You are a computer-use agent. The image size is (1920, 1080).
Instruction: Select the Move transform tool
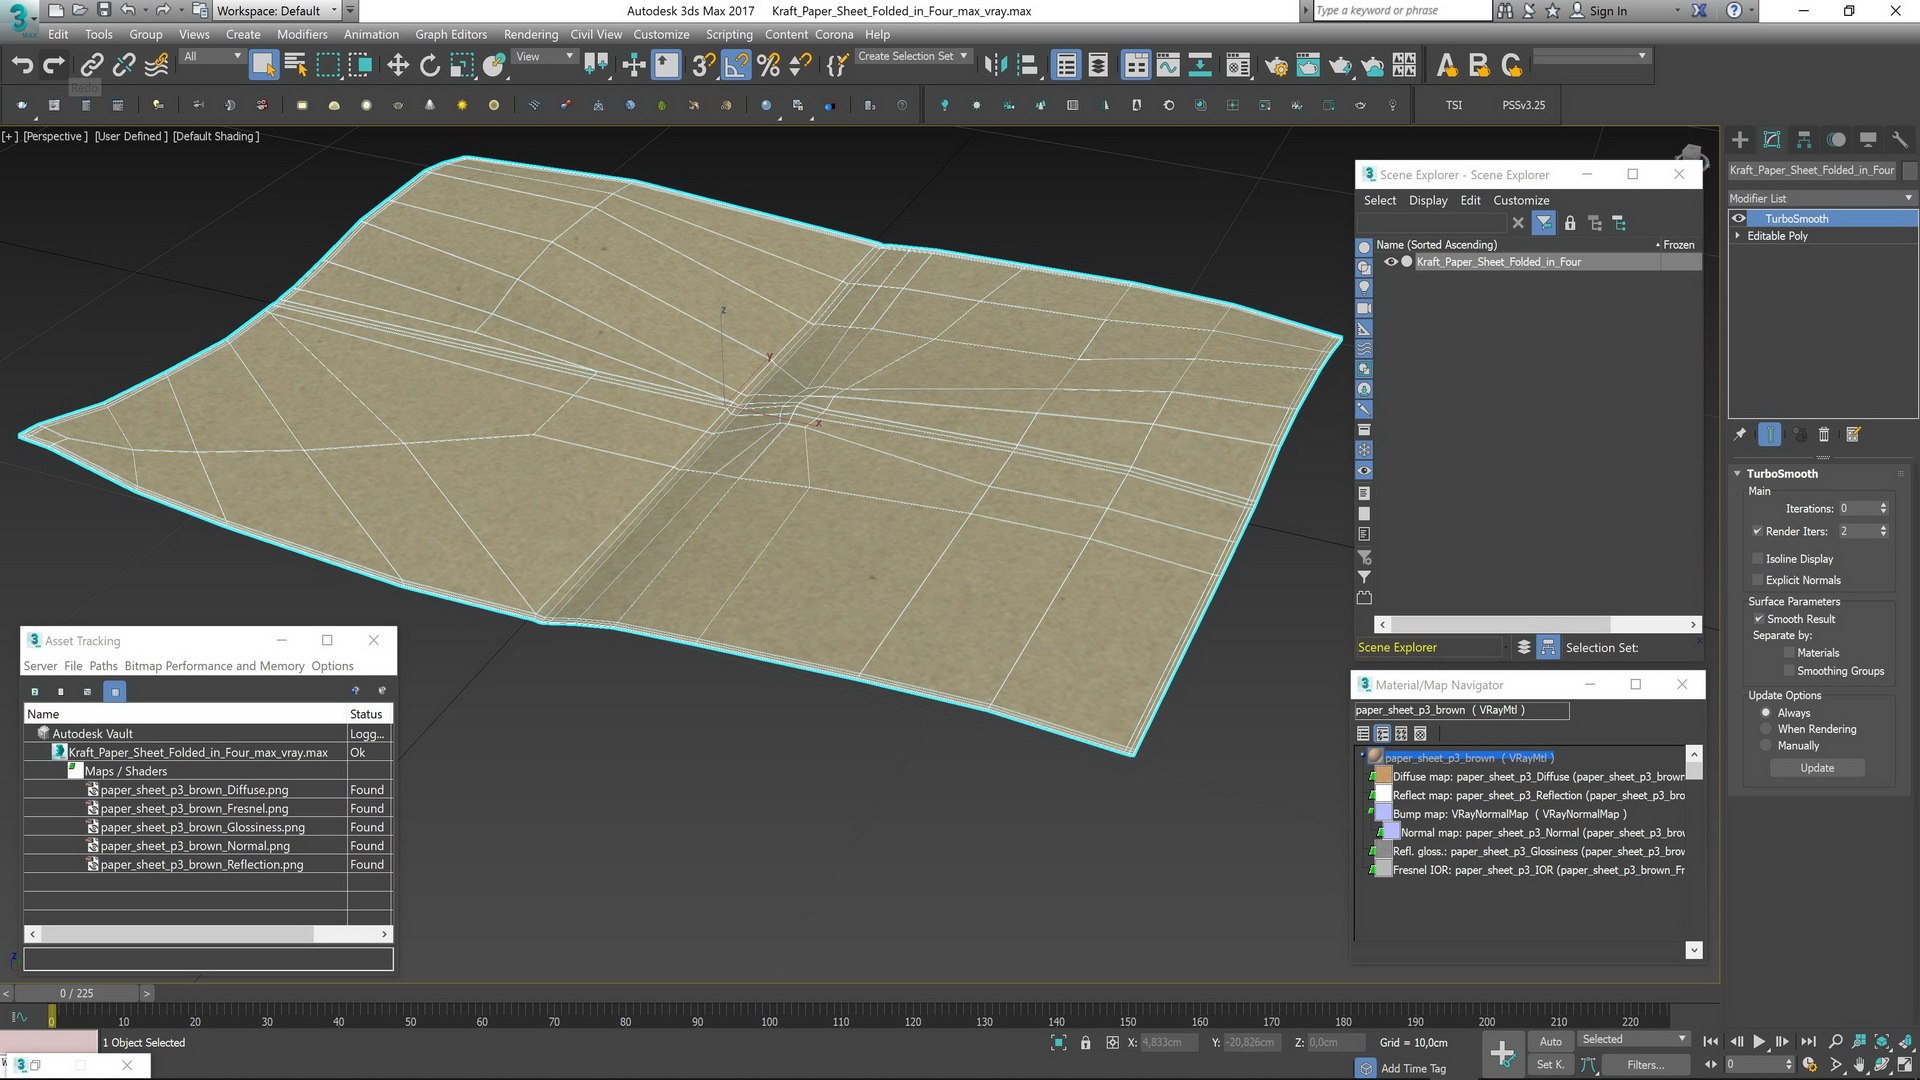(398, 66)
